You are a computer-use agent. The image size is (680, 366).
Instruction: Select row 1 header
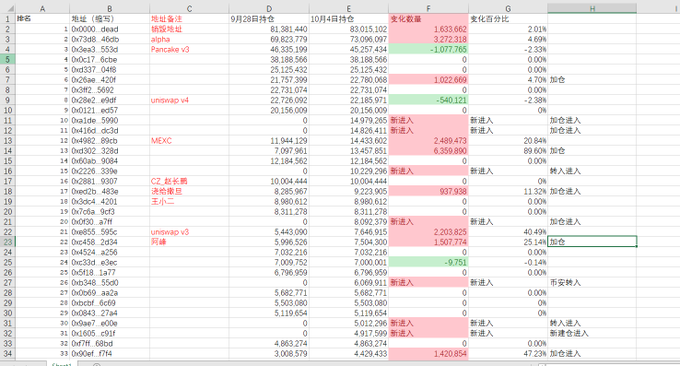[7, 19]
